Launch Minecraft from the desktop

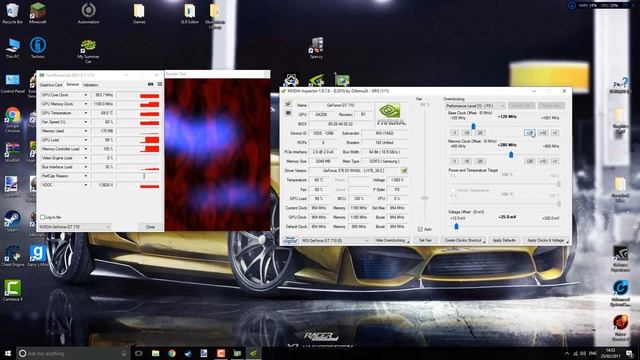tap(38, 13)
